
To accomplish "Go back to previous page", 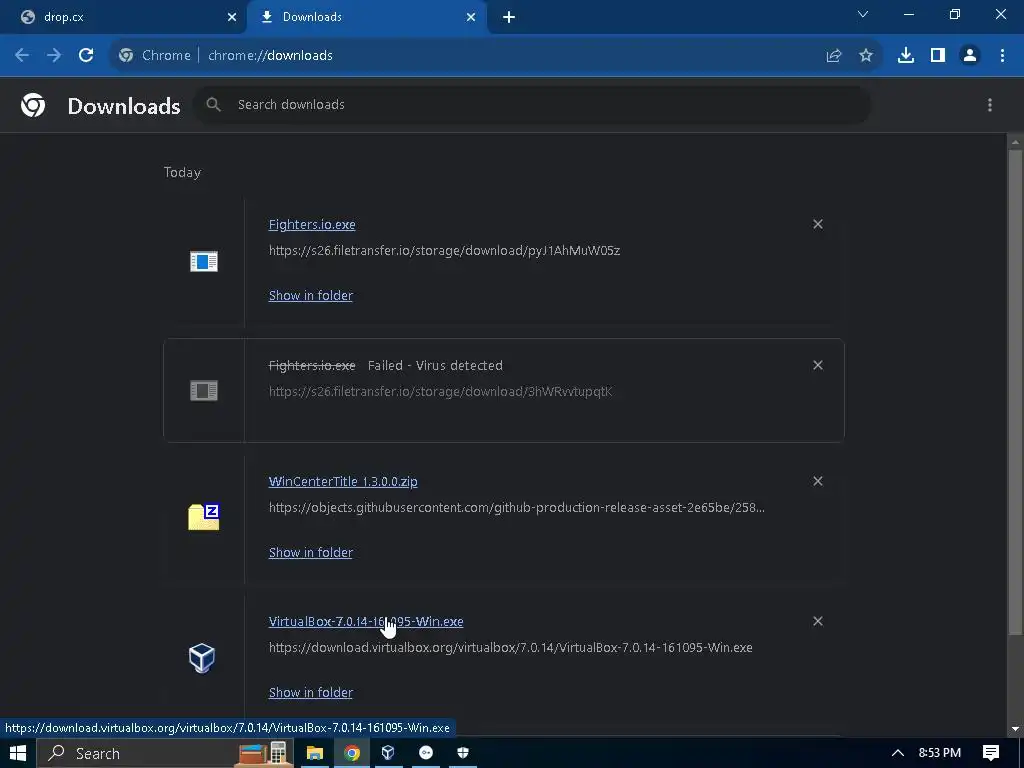I will pos(22,56).
